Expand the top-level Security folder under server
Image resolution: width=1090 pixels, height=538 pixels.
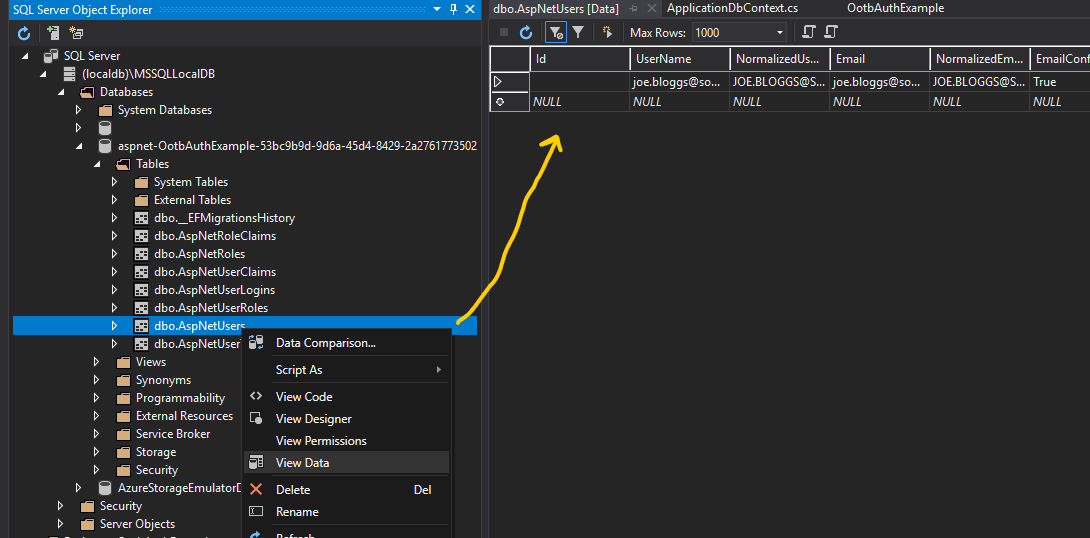(61, 506)
